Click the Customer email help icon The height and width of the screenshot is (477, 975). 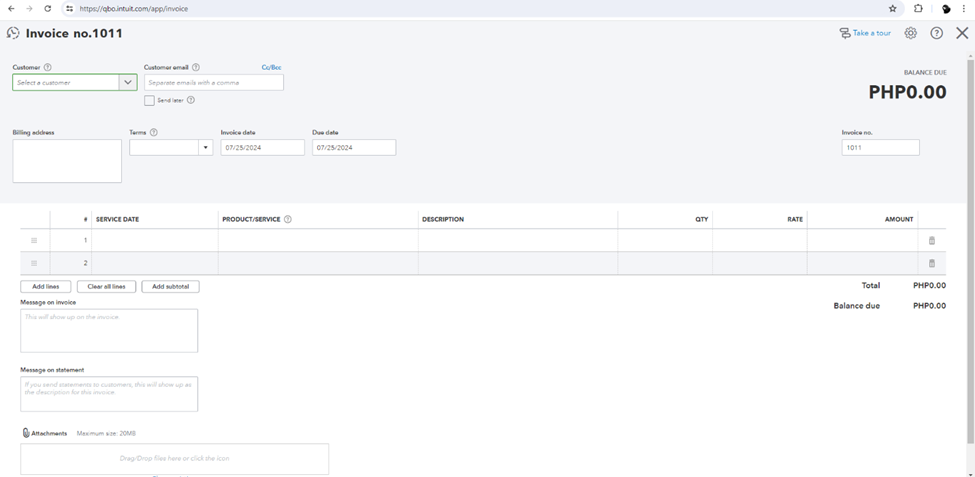(196, 67)
